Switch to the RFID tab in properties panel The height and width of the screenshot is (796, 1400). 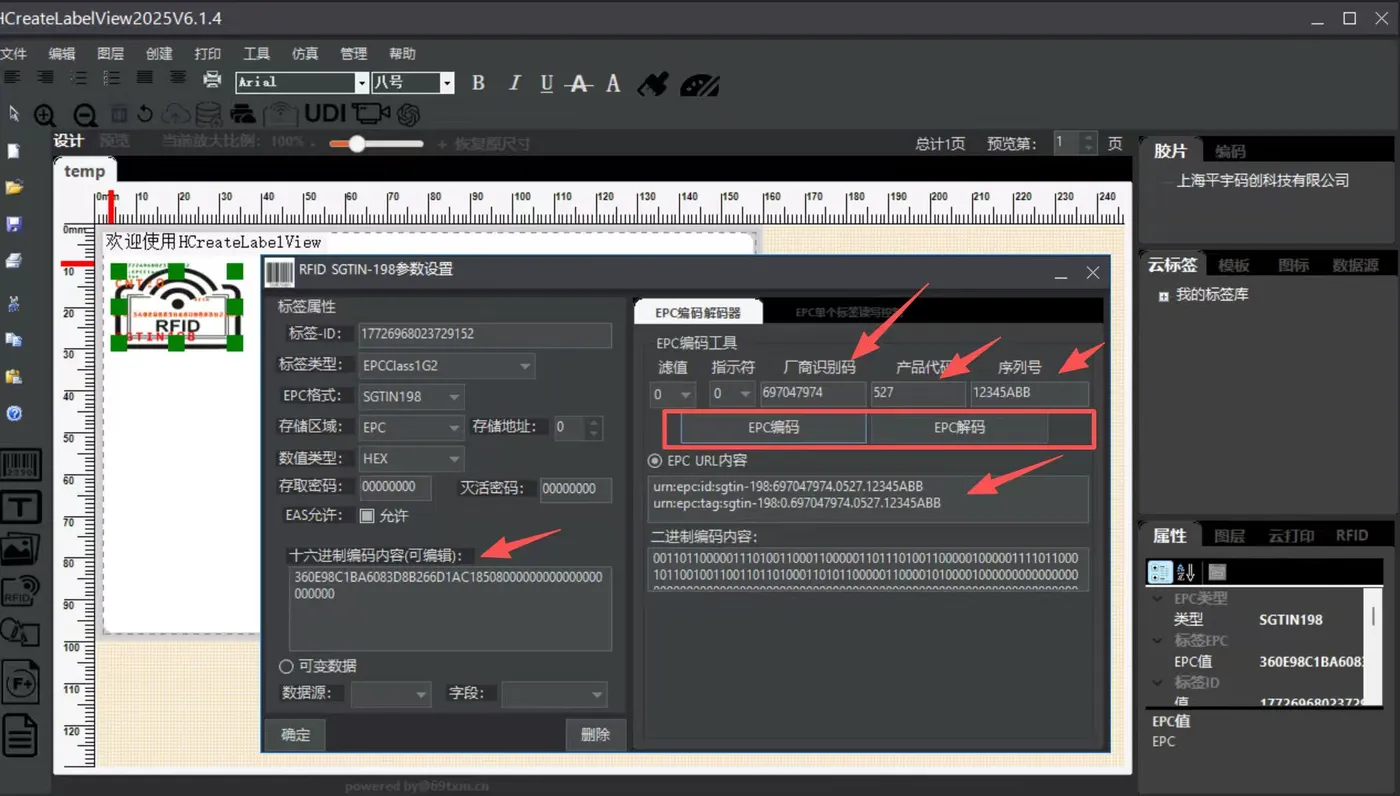point(1352,536)
